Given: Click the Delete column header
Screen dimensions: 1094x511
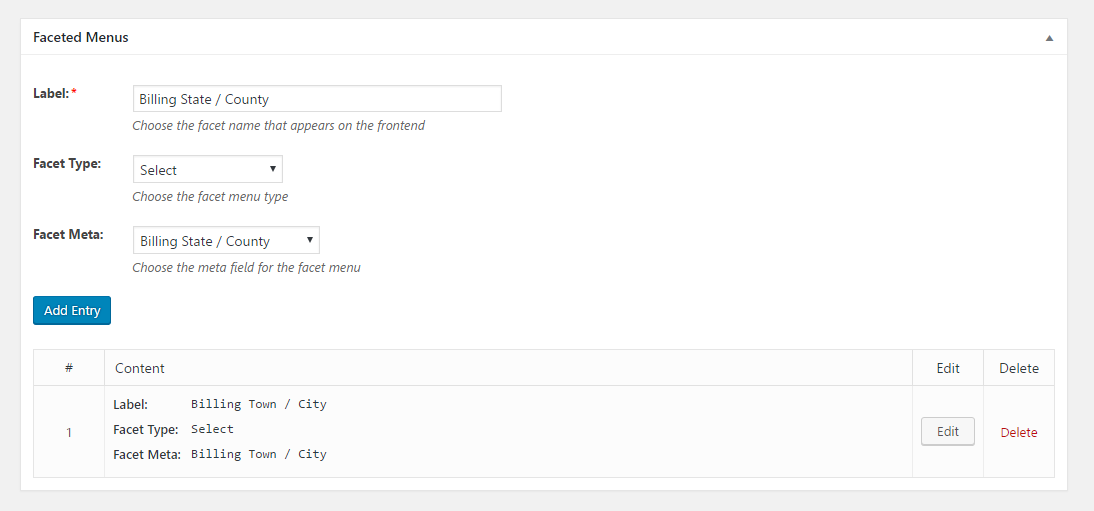Looking at the screenshot, I should click(1019, 368).
